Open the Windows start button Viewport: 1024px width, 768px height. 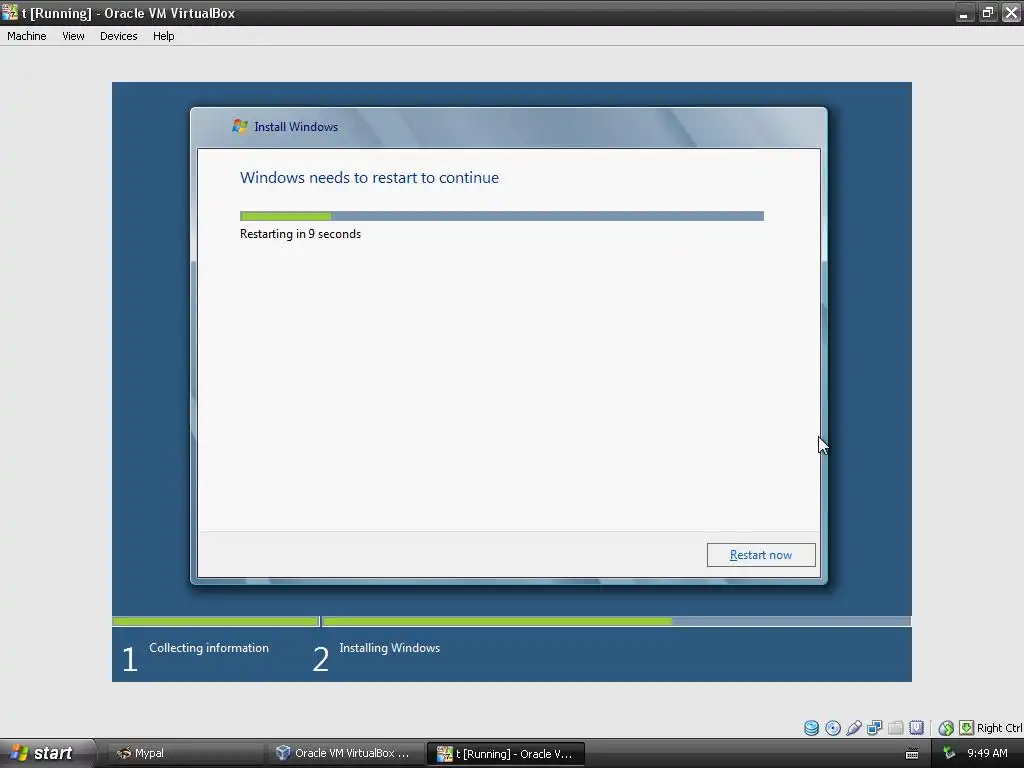point(46,753)
